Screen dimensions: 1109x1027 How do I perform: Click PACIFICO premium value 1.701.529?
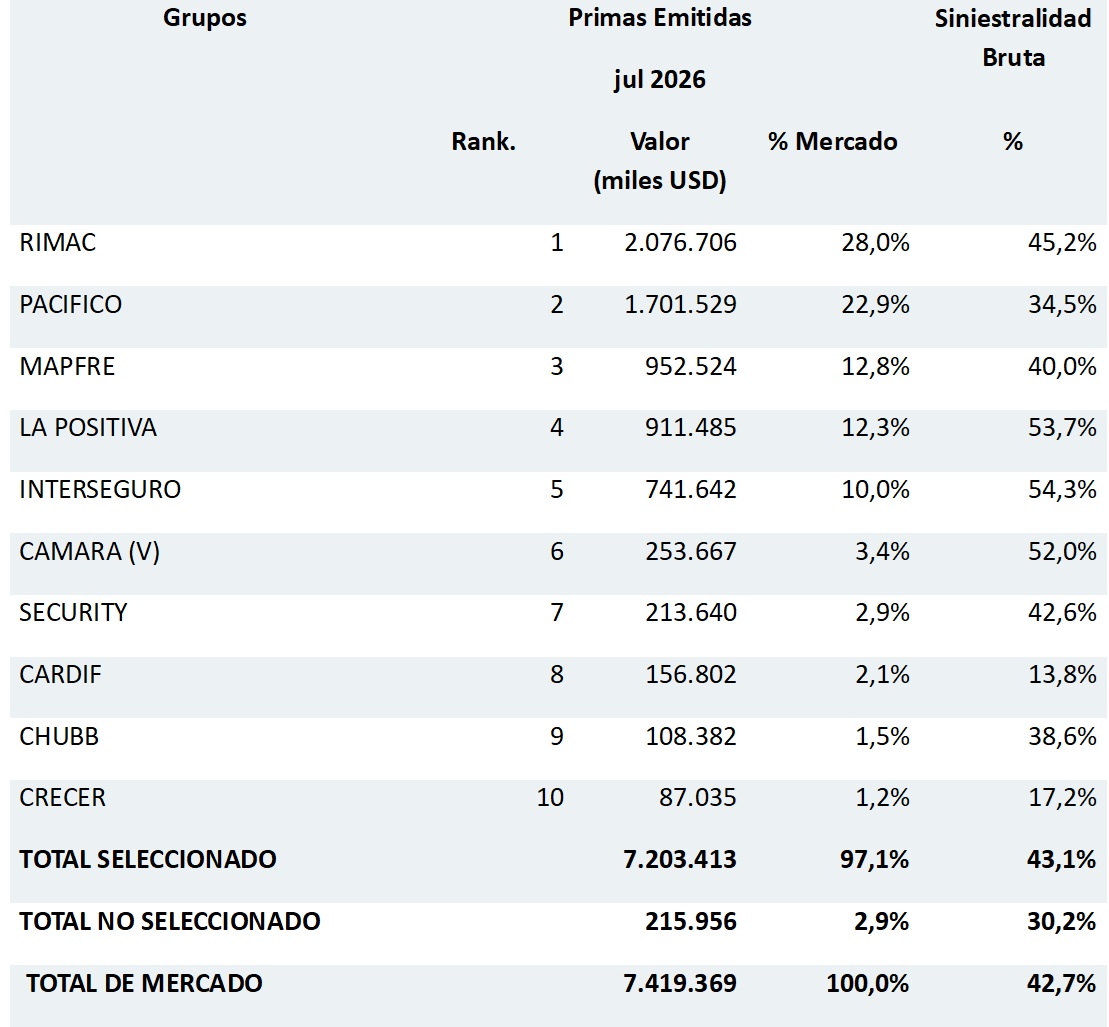point(680,304)
